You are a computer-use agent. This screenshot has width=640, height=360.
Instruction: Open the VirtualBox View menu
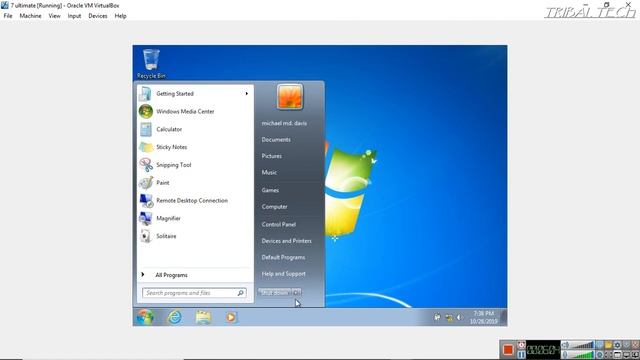[54, 16]
